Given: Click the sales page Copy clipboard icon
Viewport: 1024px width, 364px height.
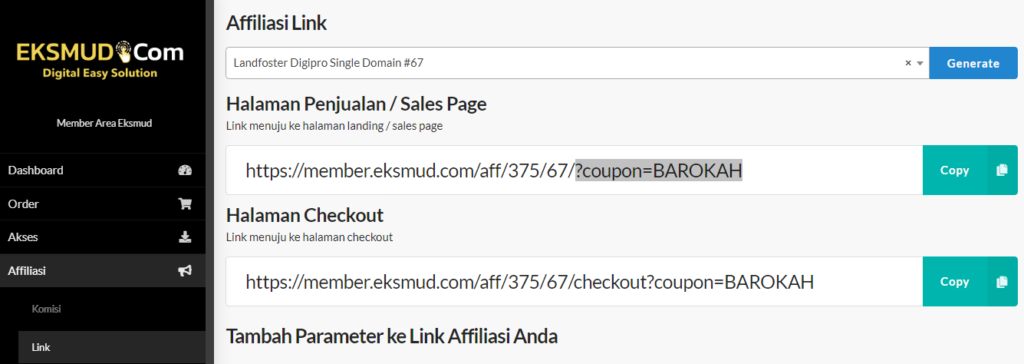Looking at the screenshot, I should pos(1002,170).
